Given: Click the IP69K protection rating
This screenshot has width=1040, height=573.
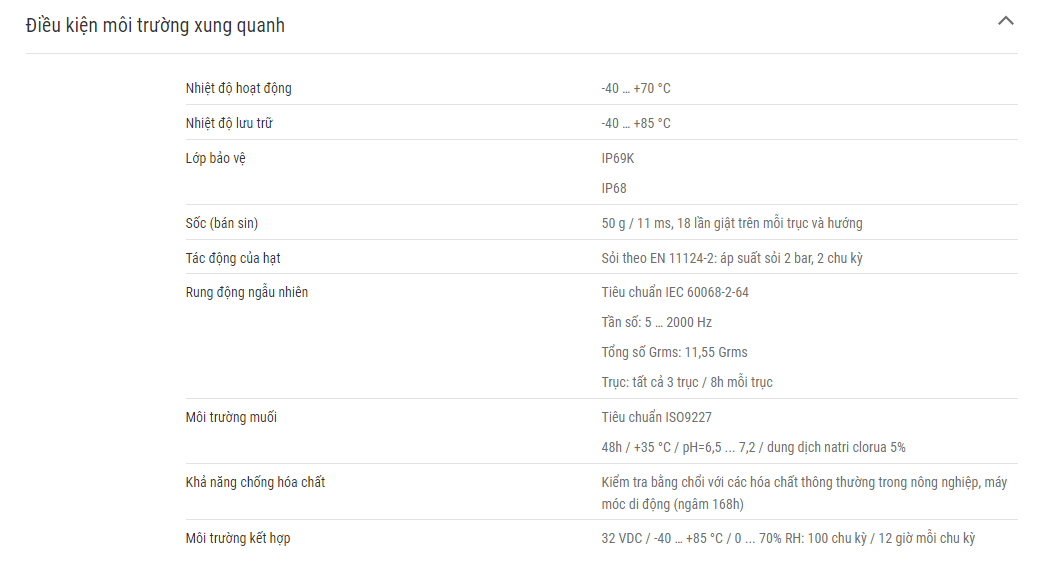Looking at the screenshot, I should (x=618, y=159).
